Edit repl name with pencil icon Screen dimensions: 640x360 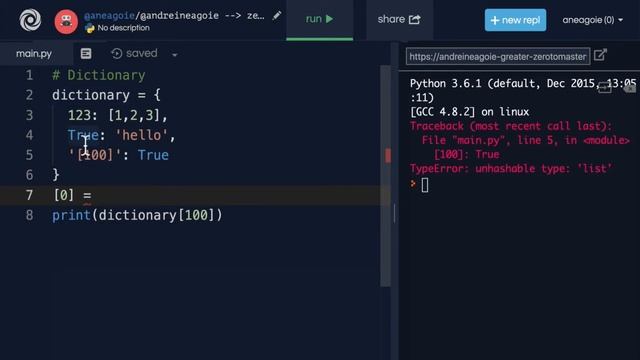277,16
